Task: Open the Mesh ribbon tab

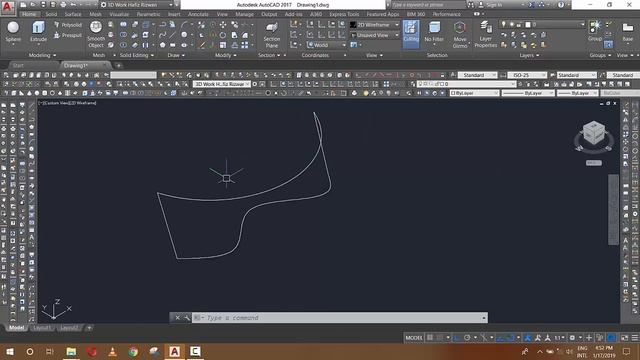Action: pyautogui.click(x=95, y=14)
